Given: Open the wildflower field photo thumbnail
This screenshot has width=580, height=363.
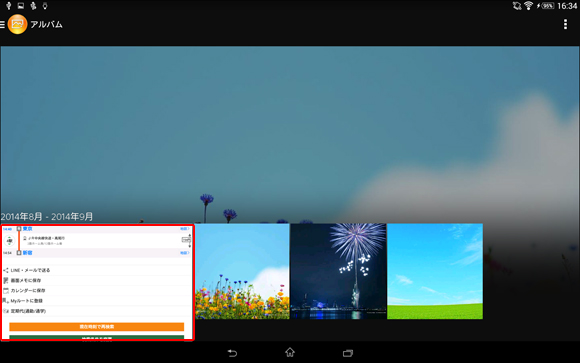Looking at the screenshot, I should [x=242, y=271].
